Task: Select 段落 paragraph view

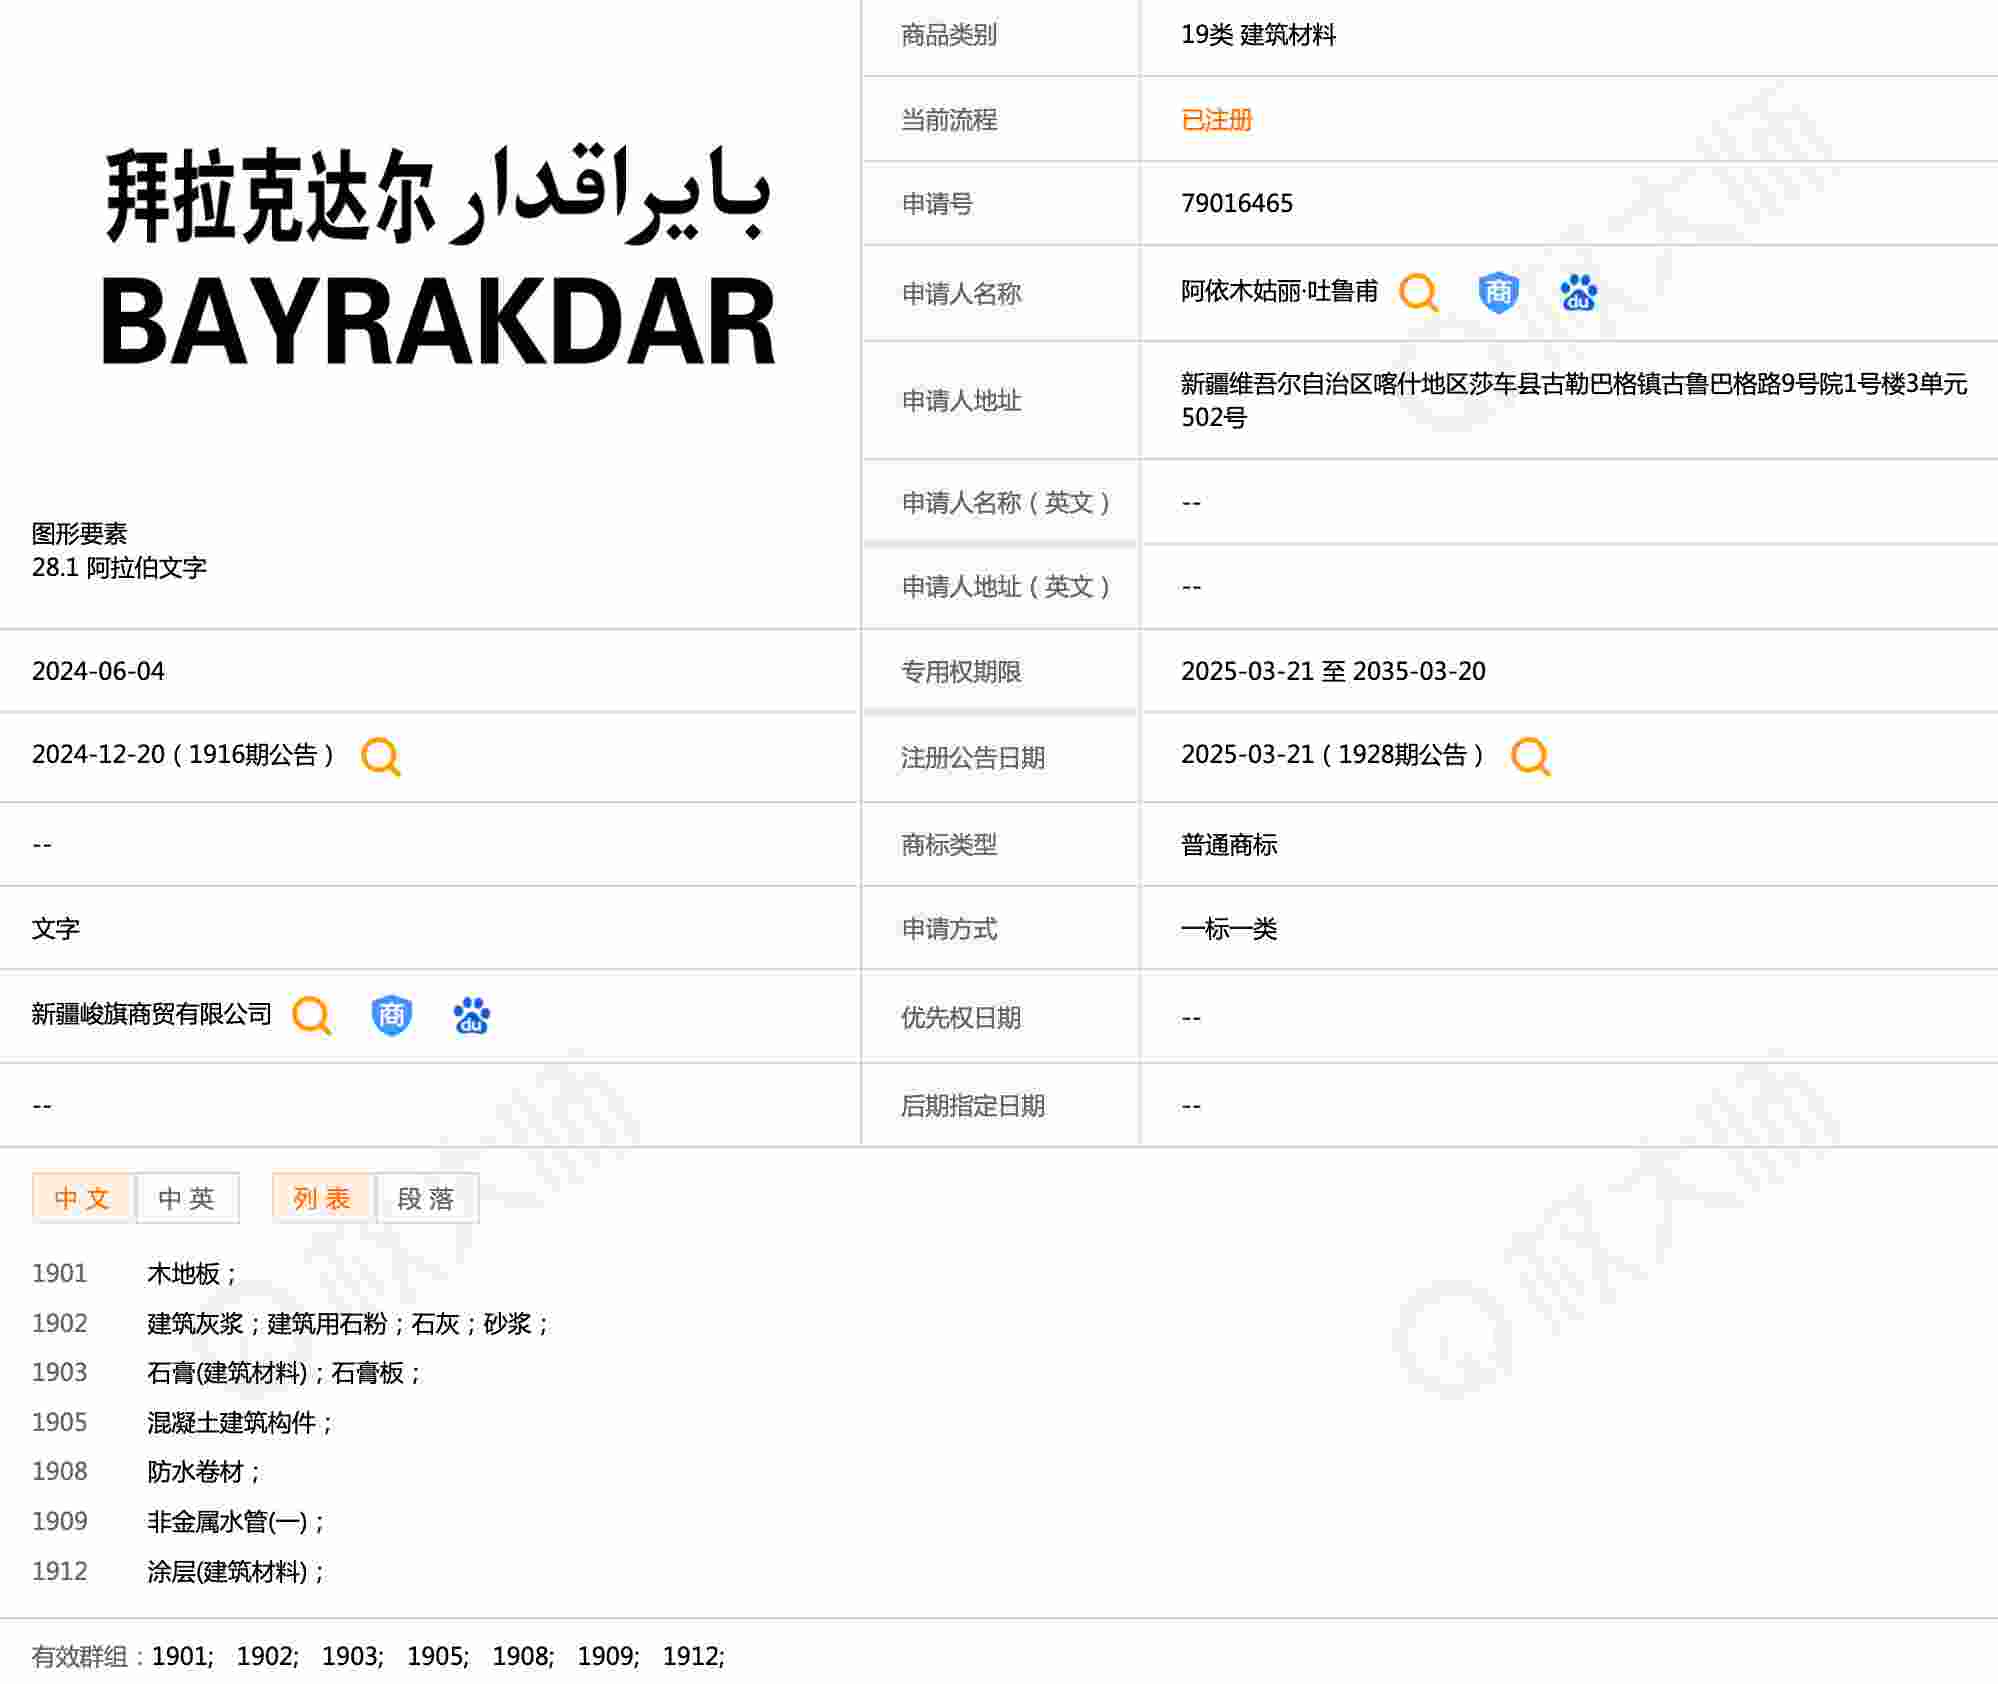Action: pos(426,1198)
